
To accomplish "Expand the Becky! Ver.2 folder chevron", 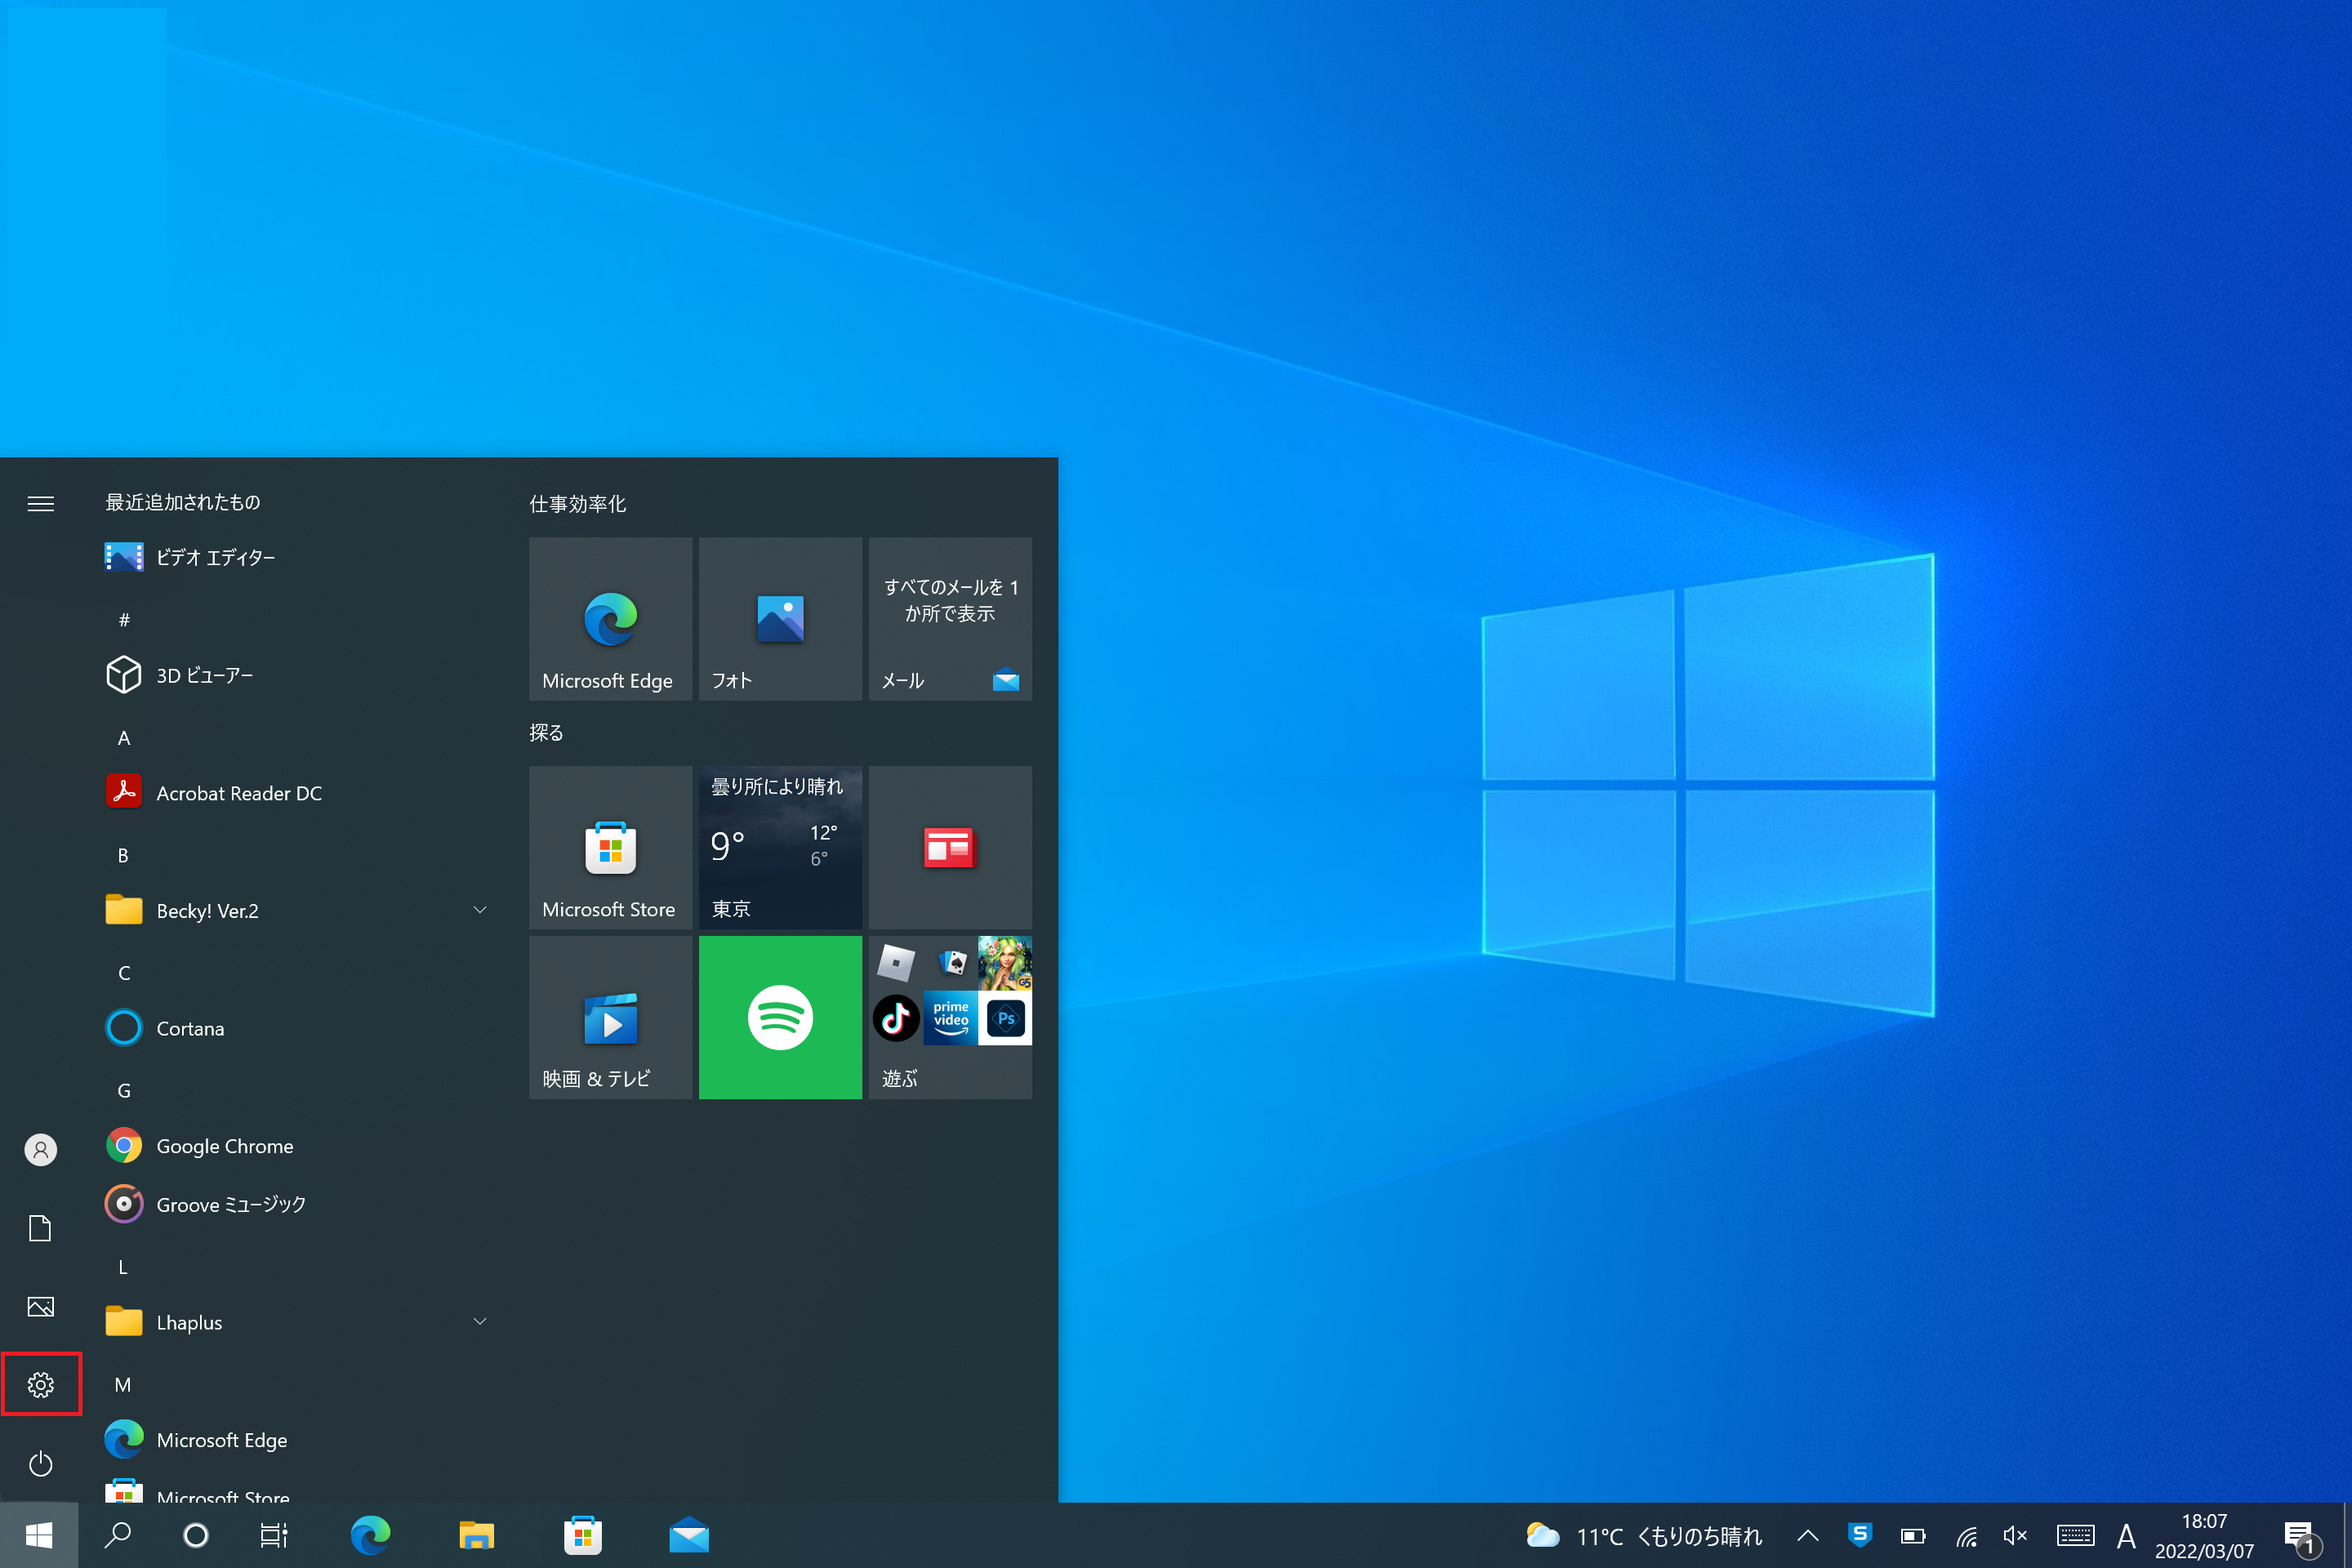I will pos(480,910).
